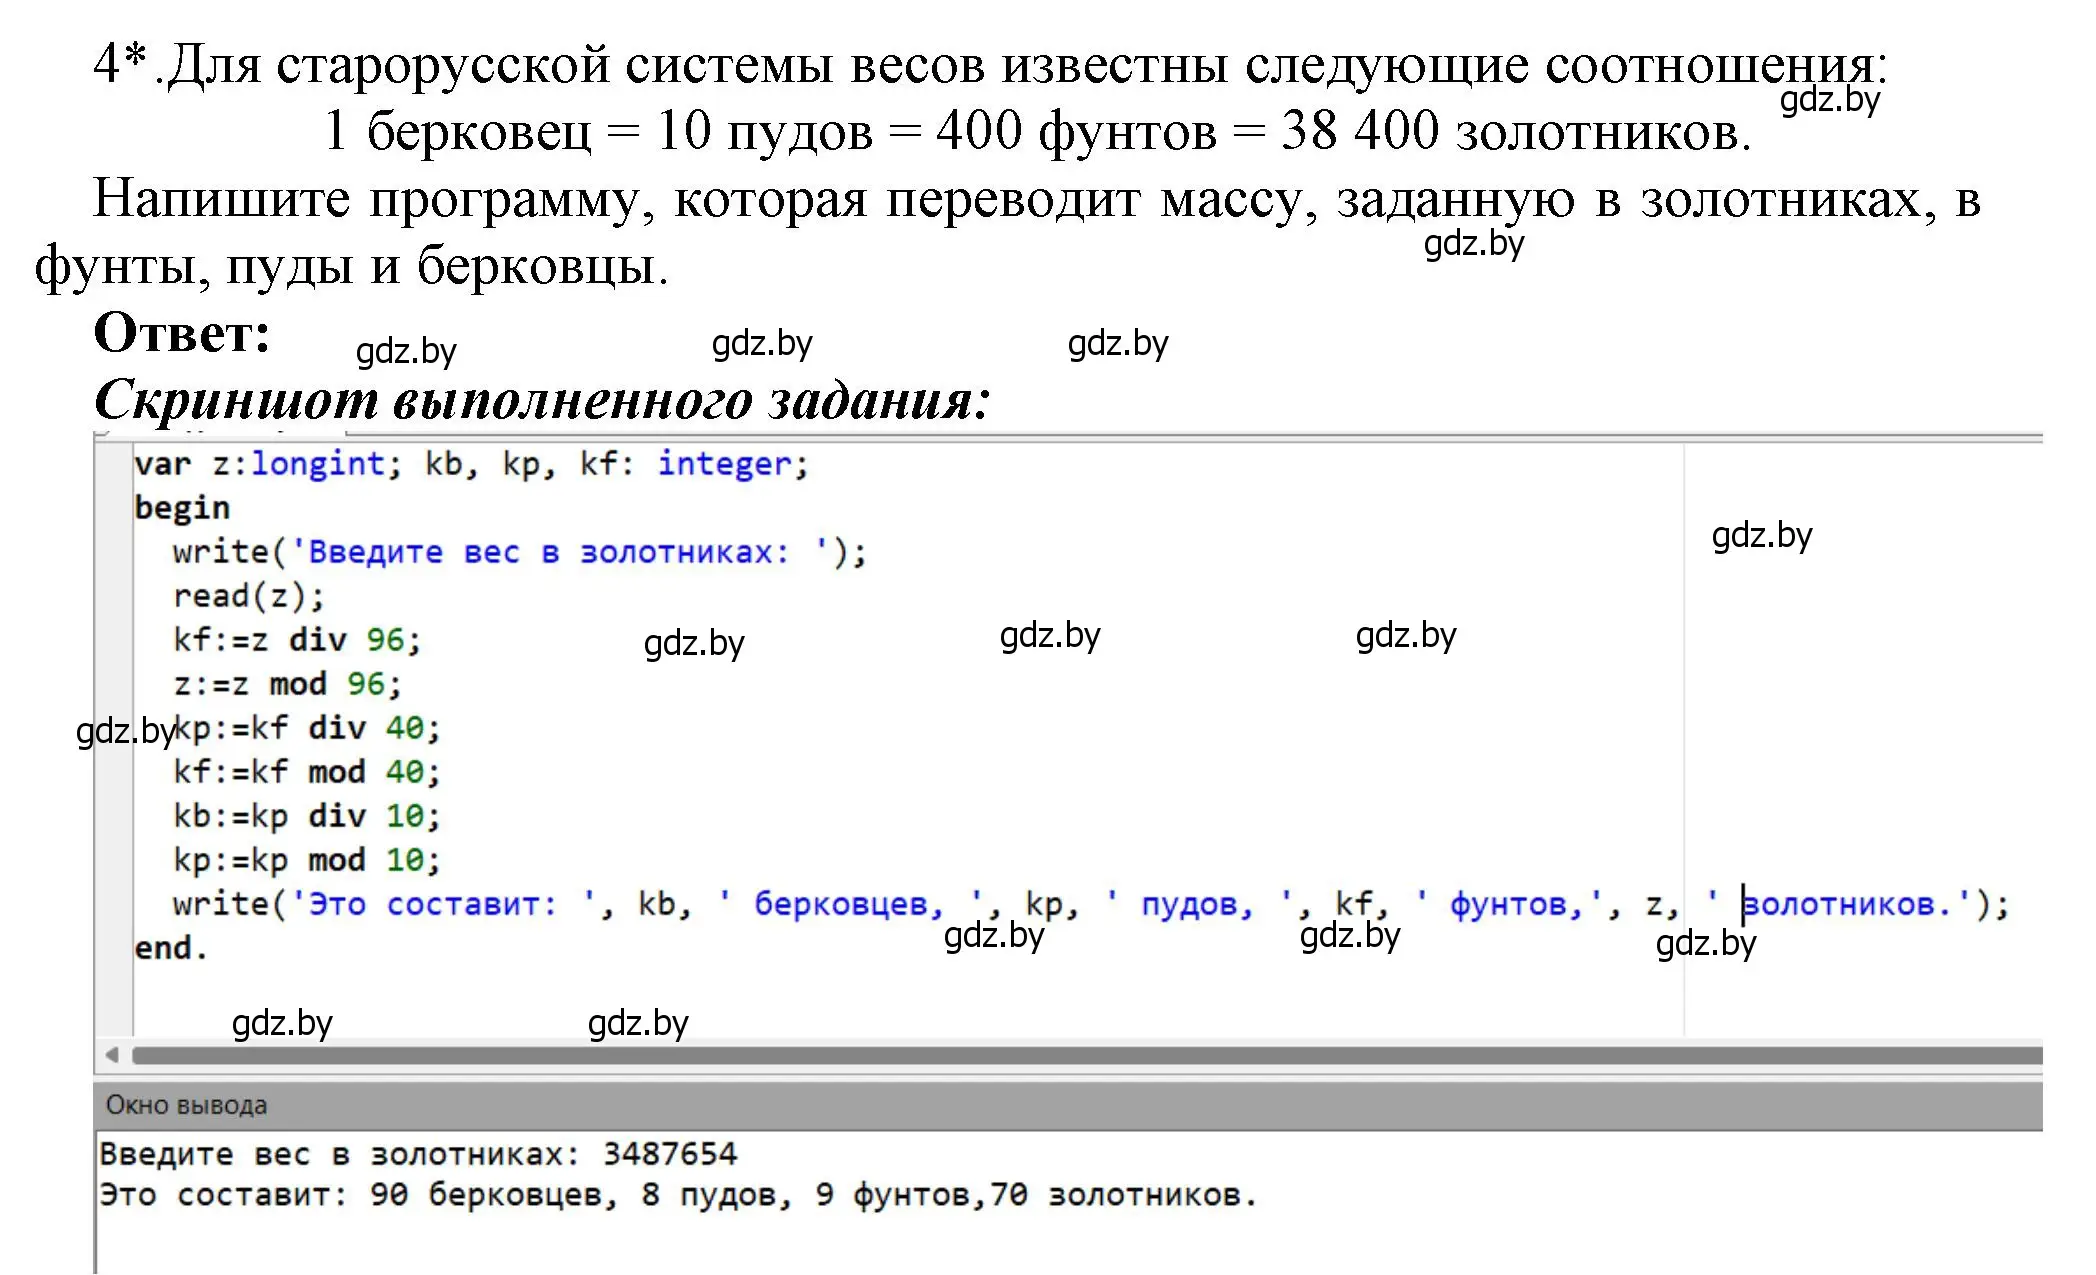2096x1275 pixels.
Task: Click the 'read(z);' code line
Action: 249,596
